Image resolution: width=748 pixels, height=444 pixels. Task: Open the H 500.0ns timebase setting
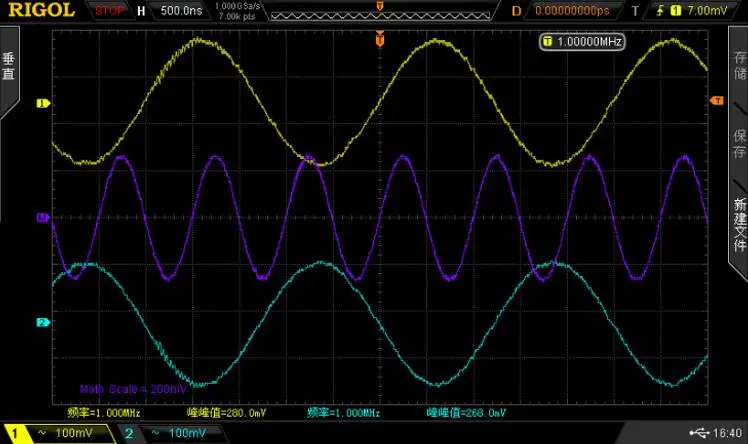(170, 11)
